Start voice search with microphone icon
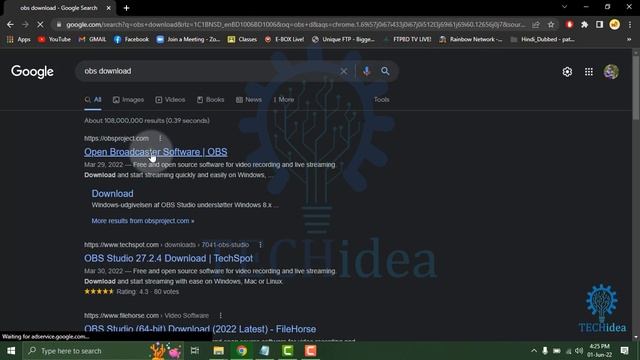 367,71
